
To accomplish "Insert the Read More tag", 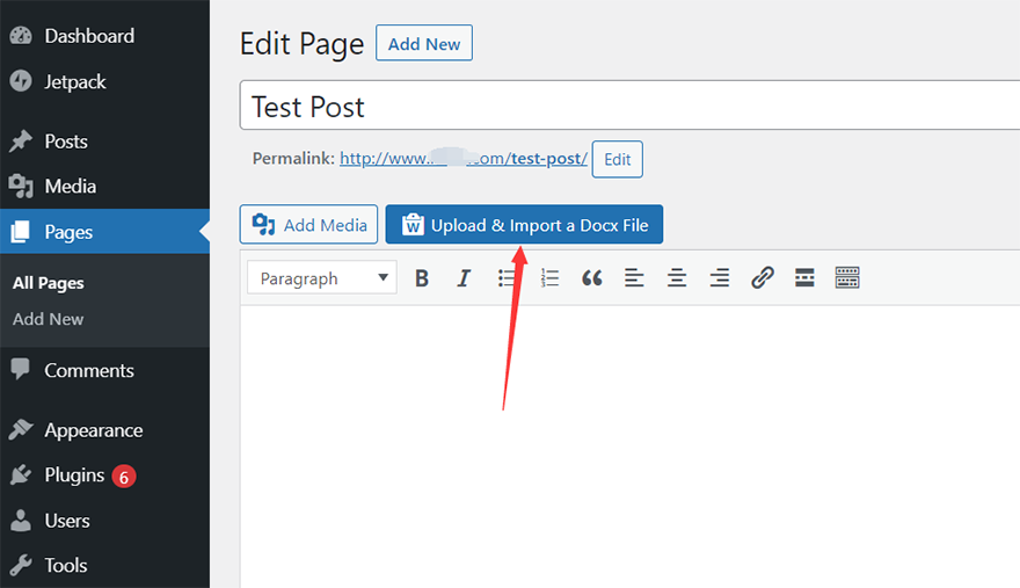I will click(804, 277).
